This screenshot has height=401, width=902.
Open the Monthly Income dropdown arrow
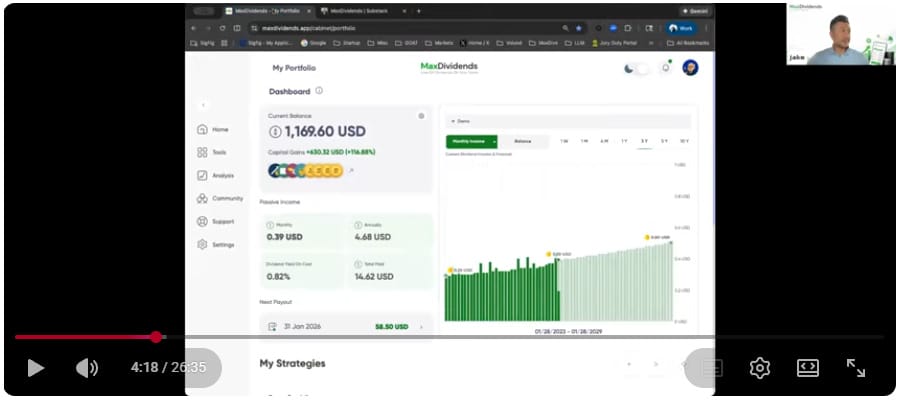click(494, 142)
